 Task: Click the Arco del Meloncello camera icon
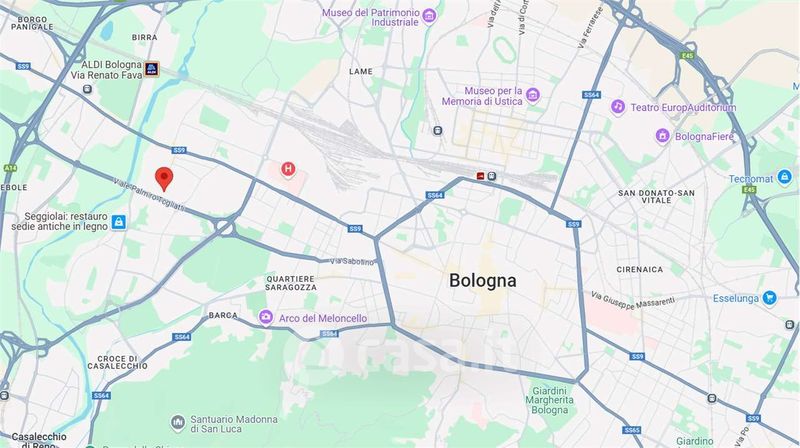(x=265, y=317)
